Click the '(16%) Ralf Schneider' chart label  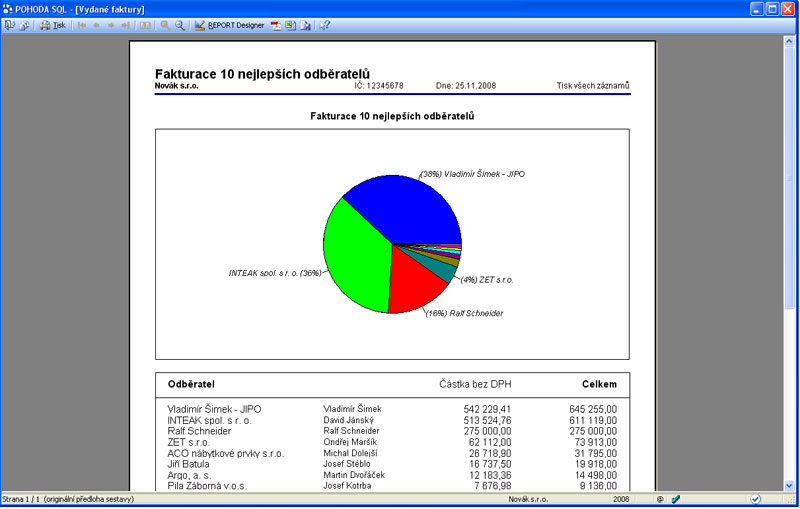point(464,313)
